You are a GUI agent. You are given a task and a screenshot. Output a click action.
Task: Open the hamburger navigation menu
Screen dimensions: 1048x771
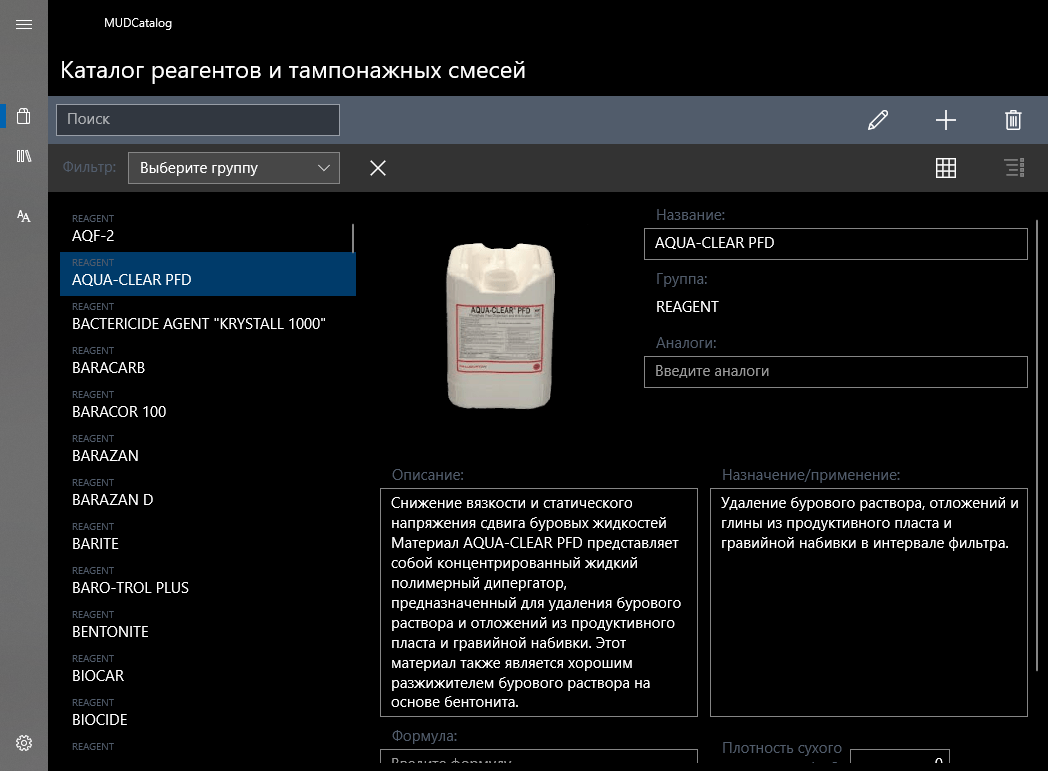click(23, 25)
